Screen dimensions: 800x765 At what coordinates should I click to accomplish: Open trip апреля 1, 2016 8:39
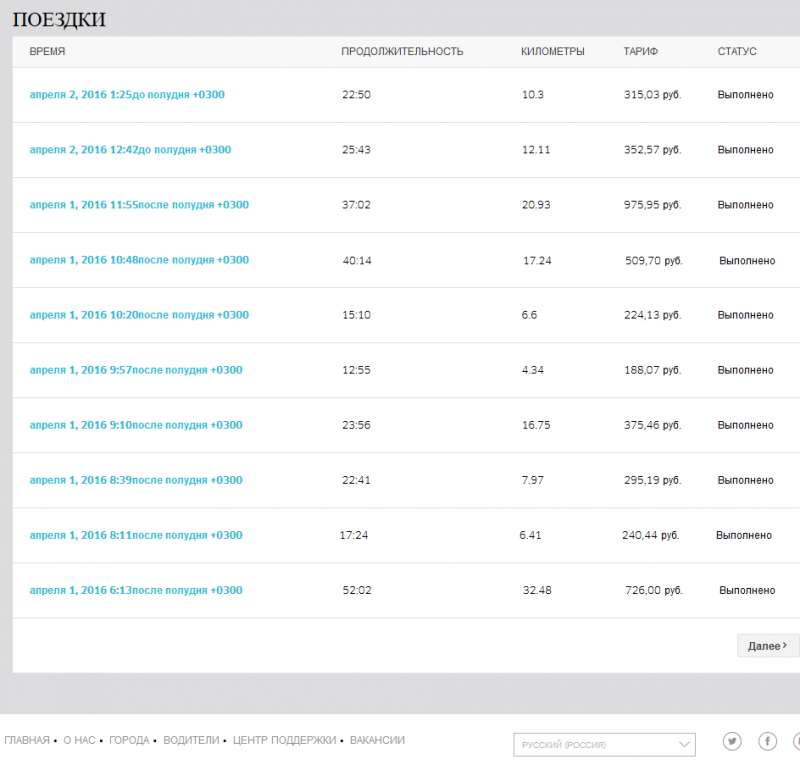coord(136,480)
